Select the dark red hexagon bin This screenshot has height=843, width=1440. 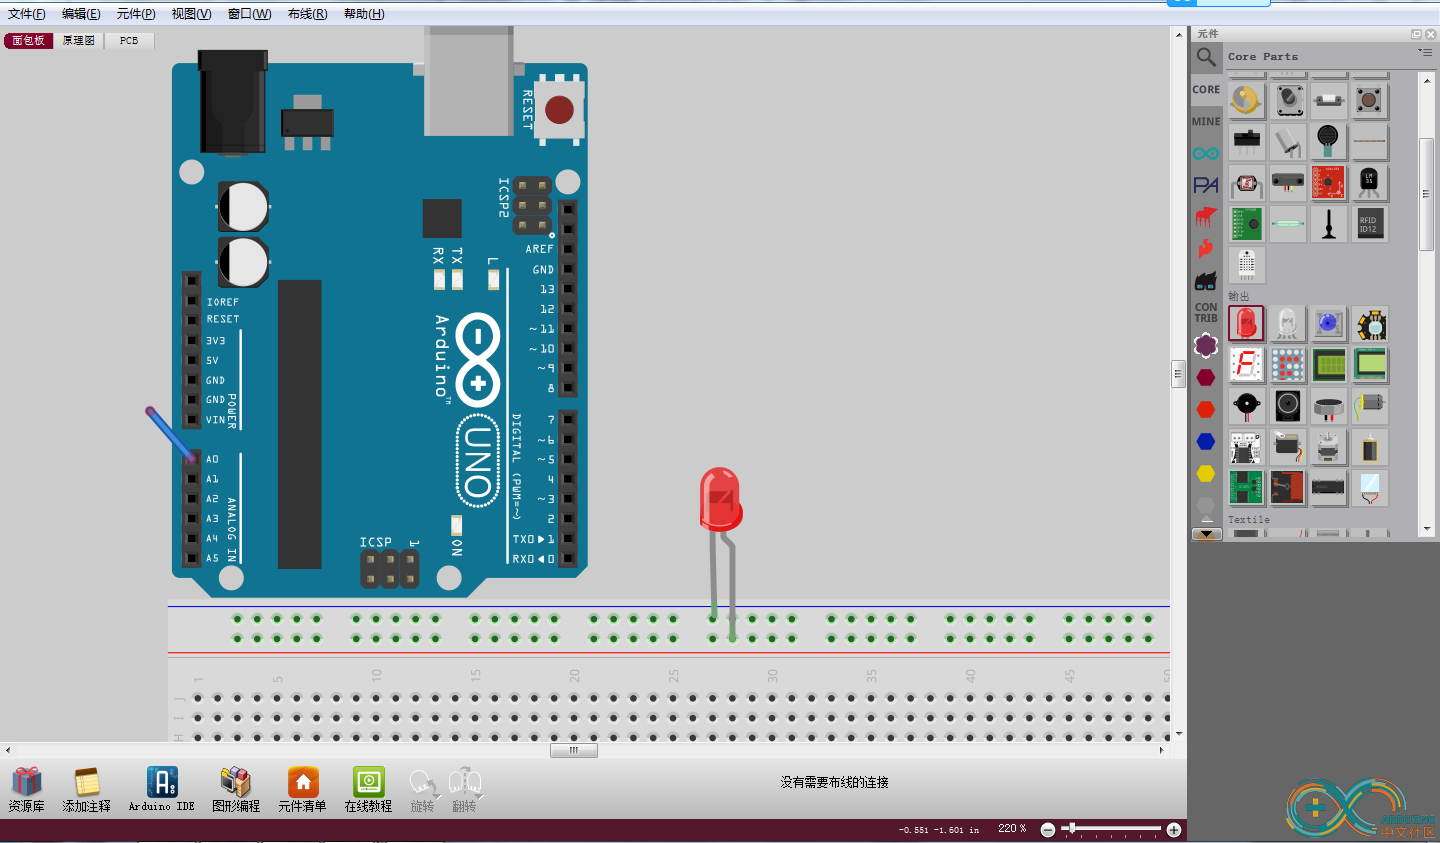click(1206, 377)
